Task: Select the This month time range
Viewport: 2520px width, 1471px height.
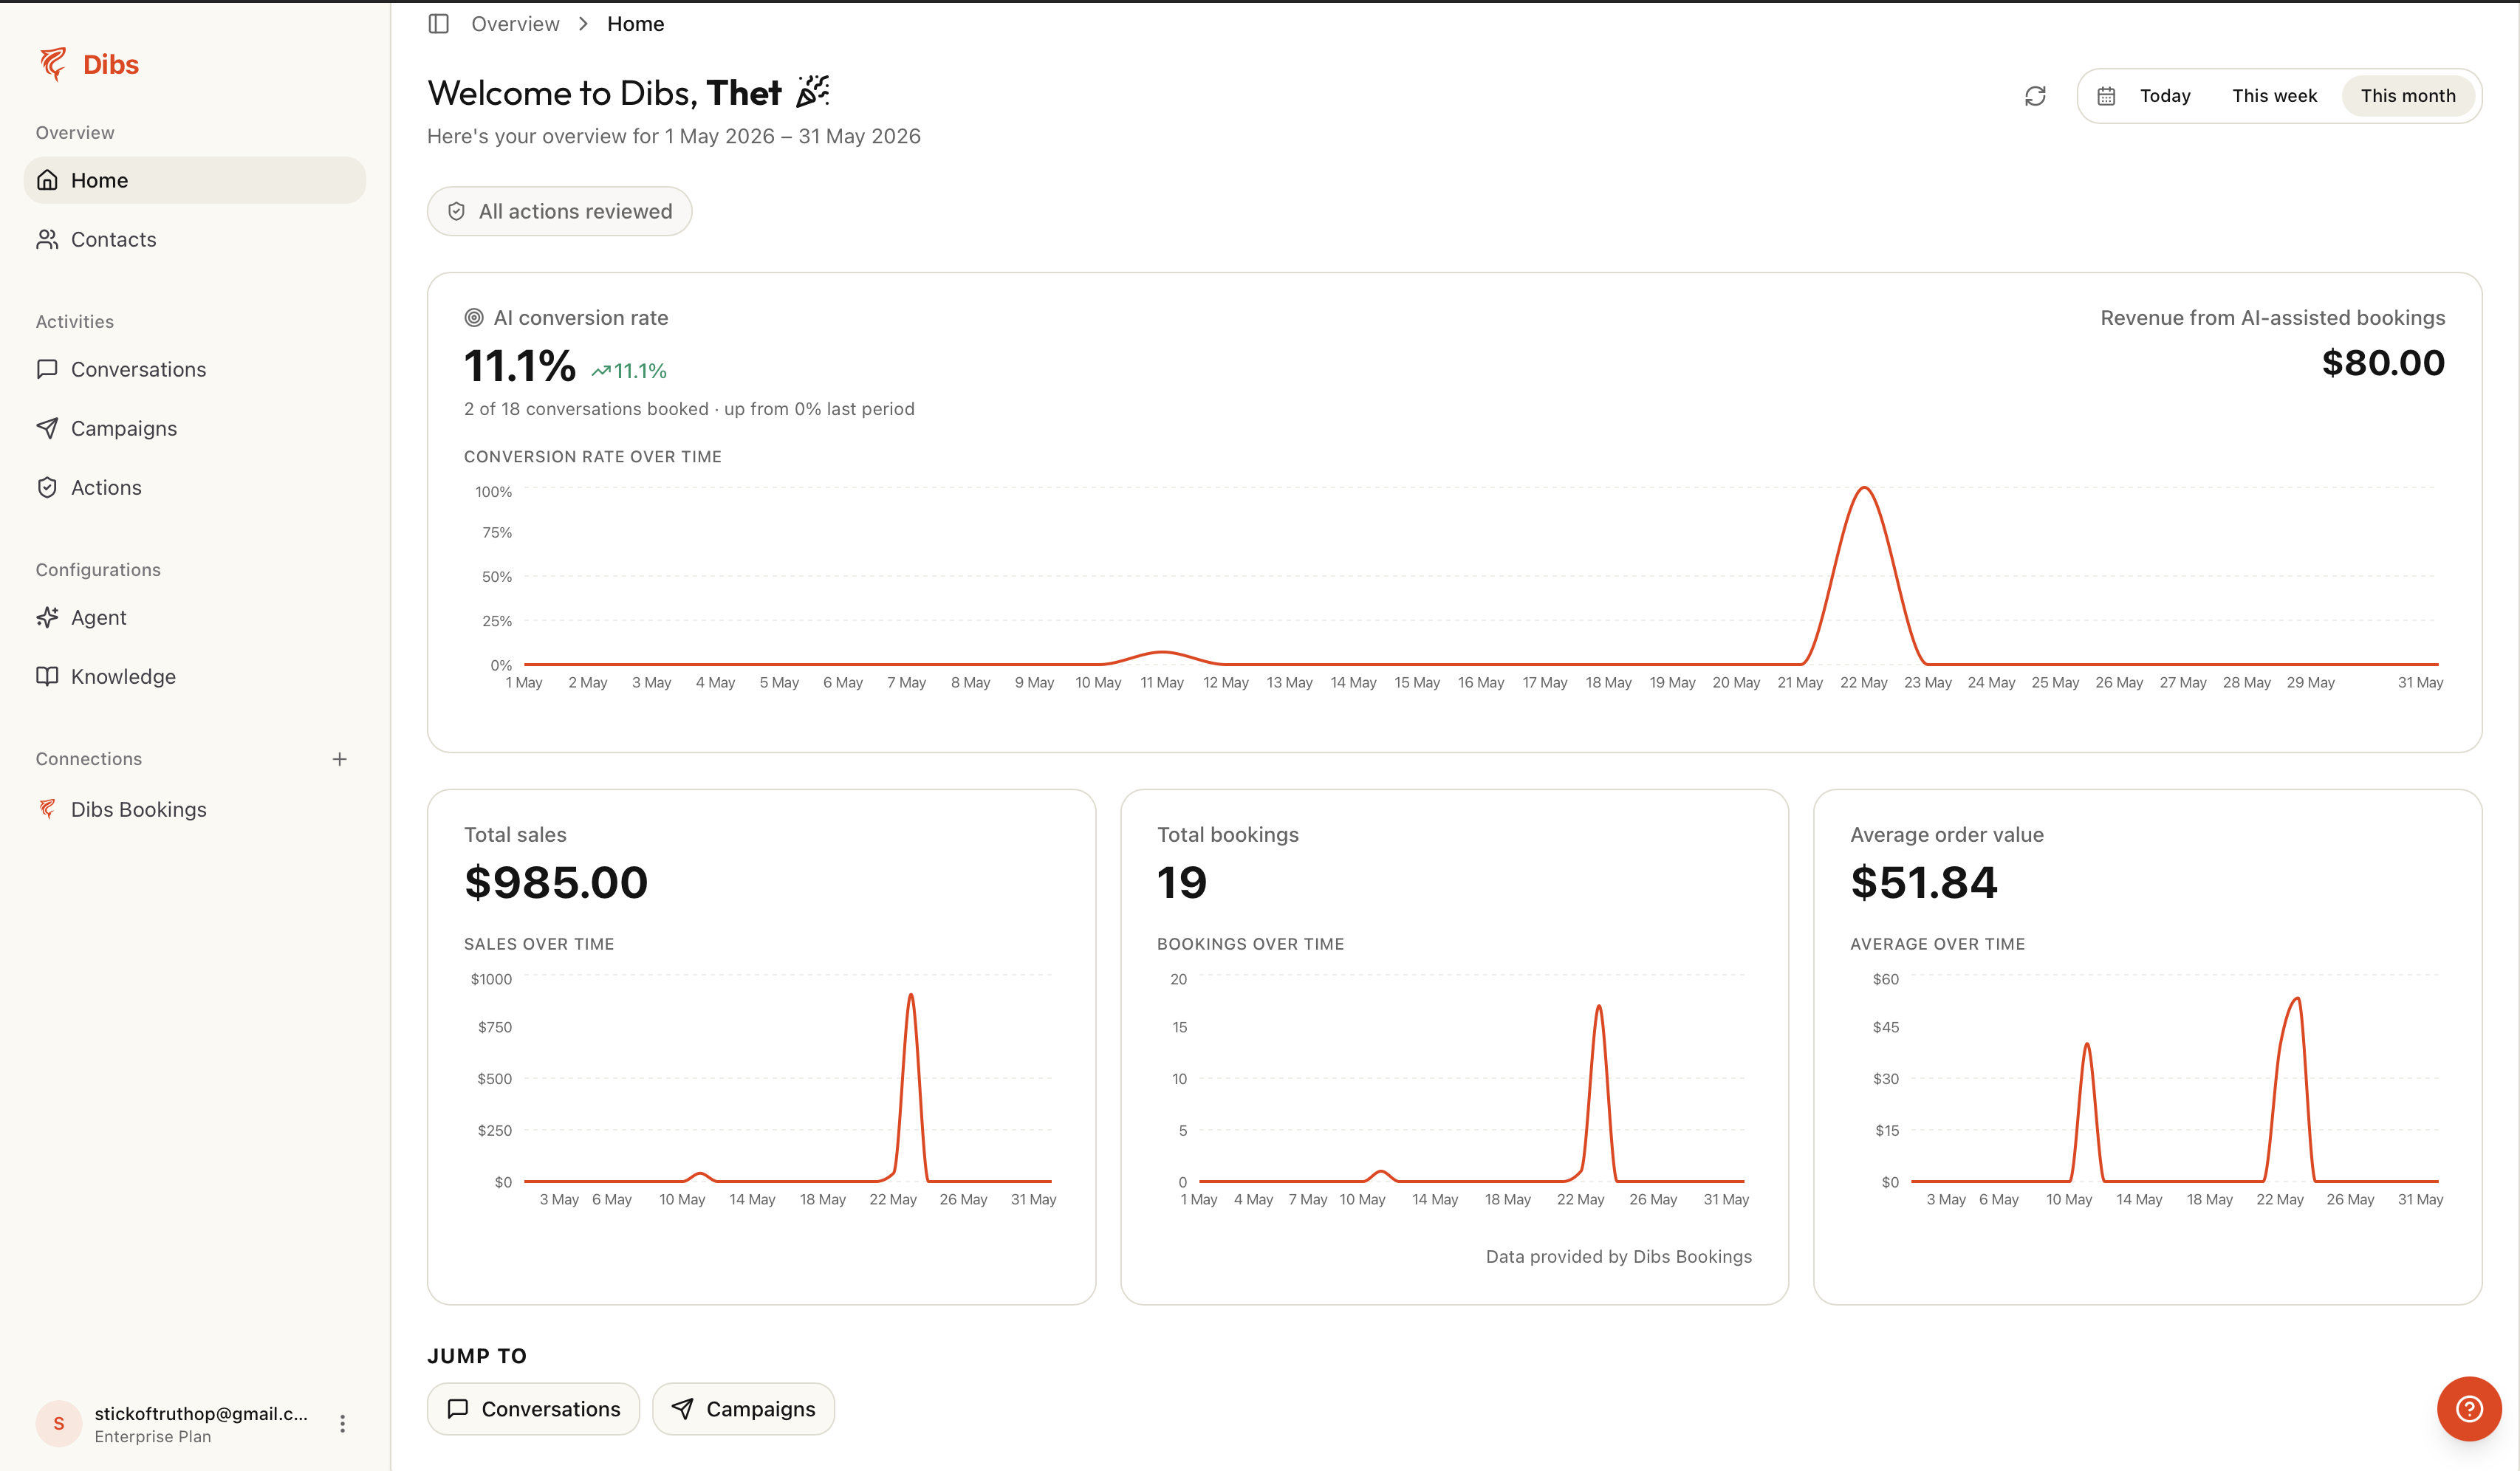Action: click(x=2408, y=96)
